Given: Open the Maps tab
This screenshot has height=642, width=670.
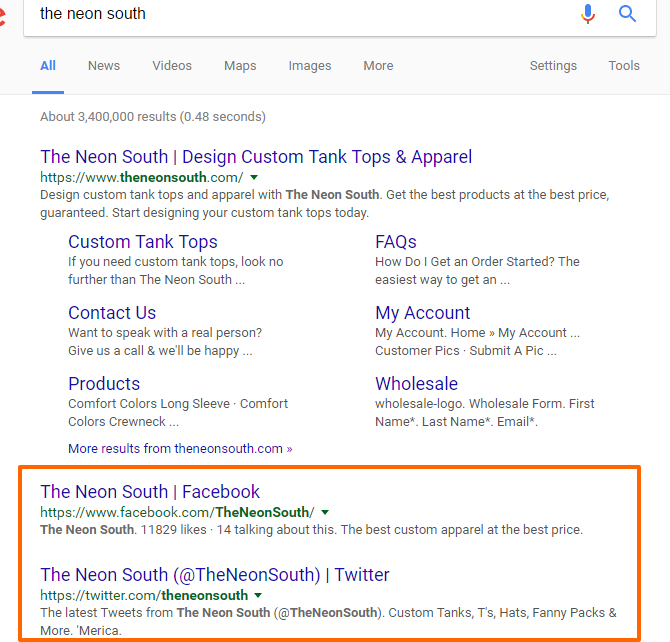Looking at the screenshot, I should click(240, 66).
